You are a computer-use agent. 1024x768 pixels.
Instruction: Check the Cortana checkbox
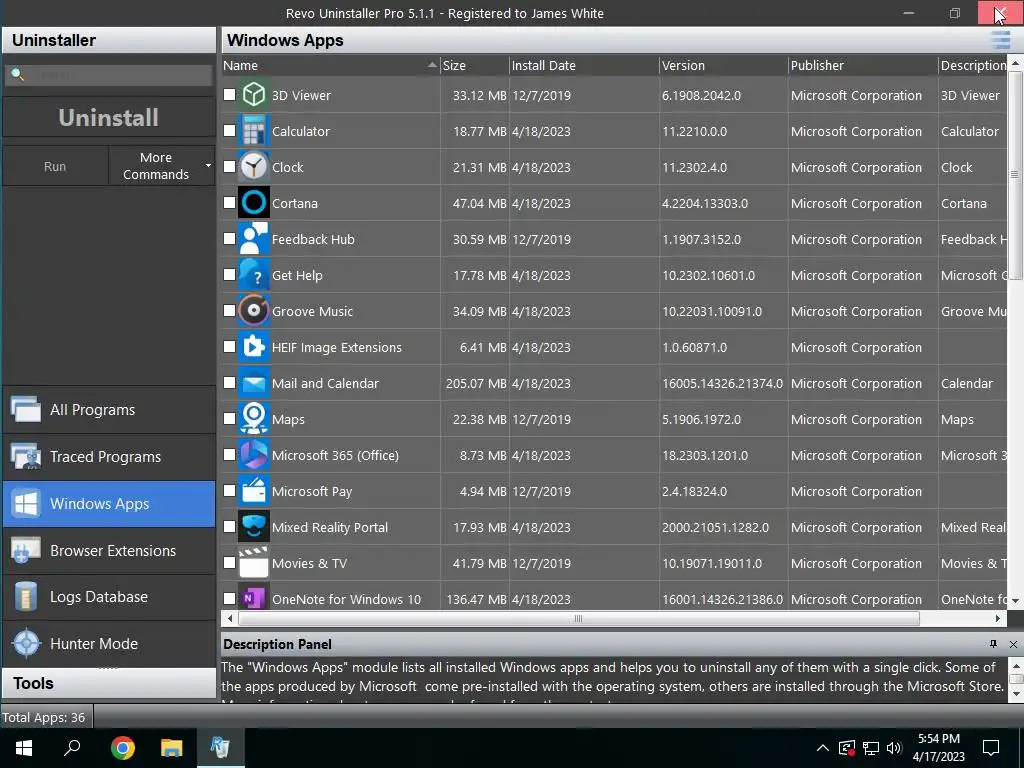click(x=229, y=202)
